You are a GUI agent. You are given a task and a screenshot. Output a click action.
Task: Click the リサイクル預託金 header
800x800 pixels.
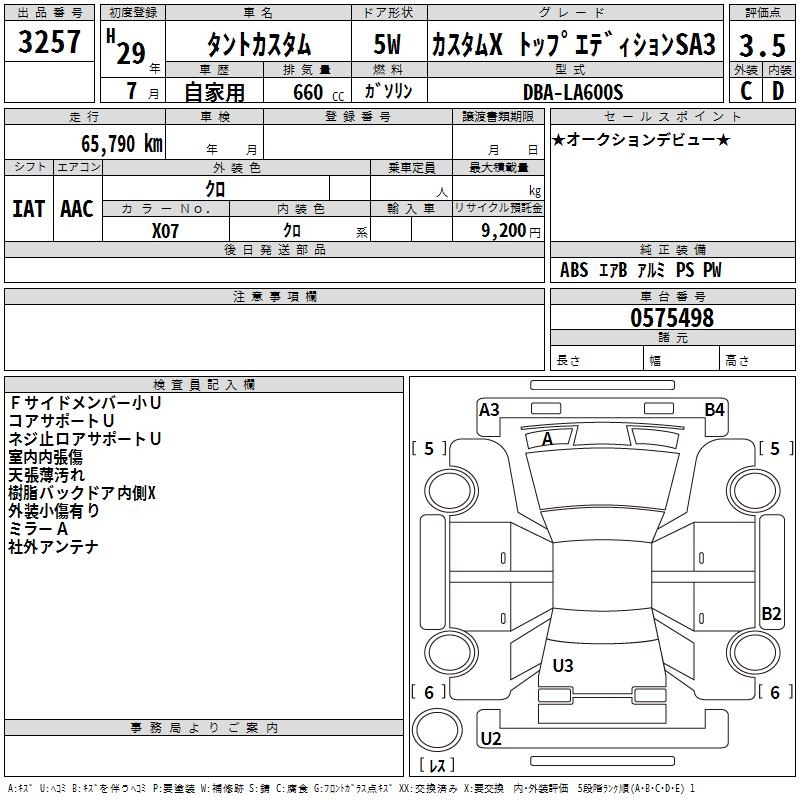[498, 209]
